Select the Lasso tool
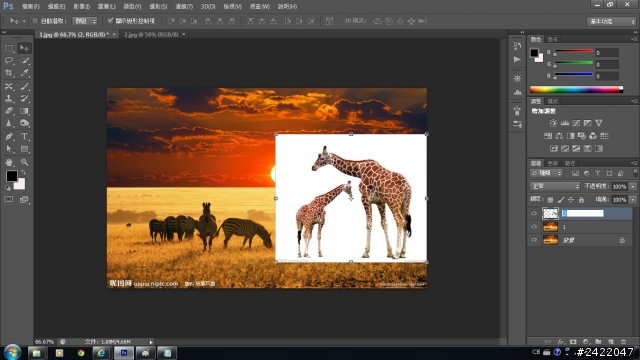This screenshot has width=640, height=360. coord(9,60)
